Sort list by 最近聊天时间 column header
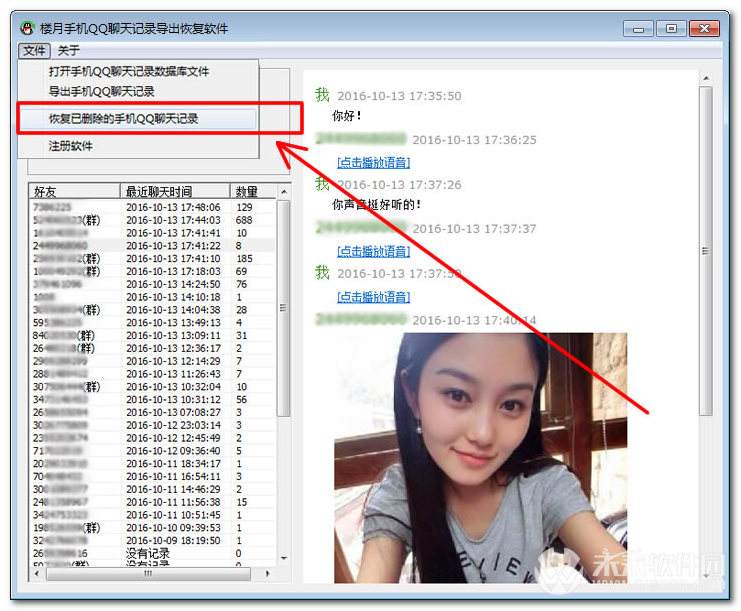The width and height of the screenshot is (741, 611). [x=175, y=191]
